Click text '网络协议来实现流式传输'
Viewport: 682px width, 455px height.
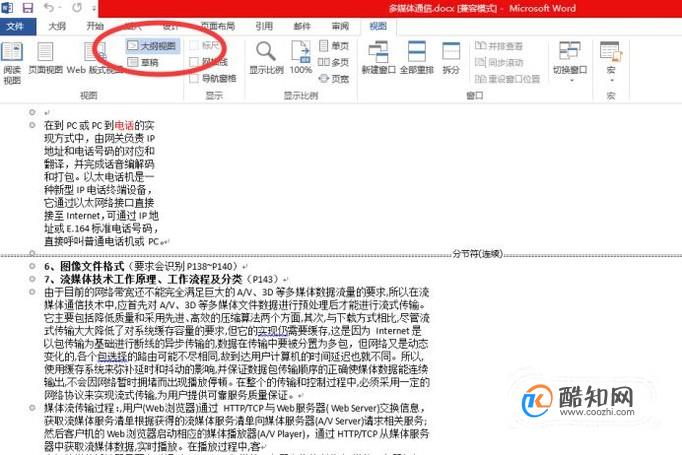click(x=99, y=395)
